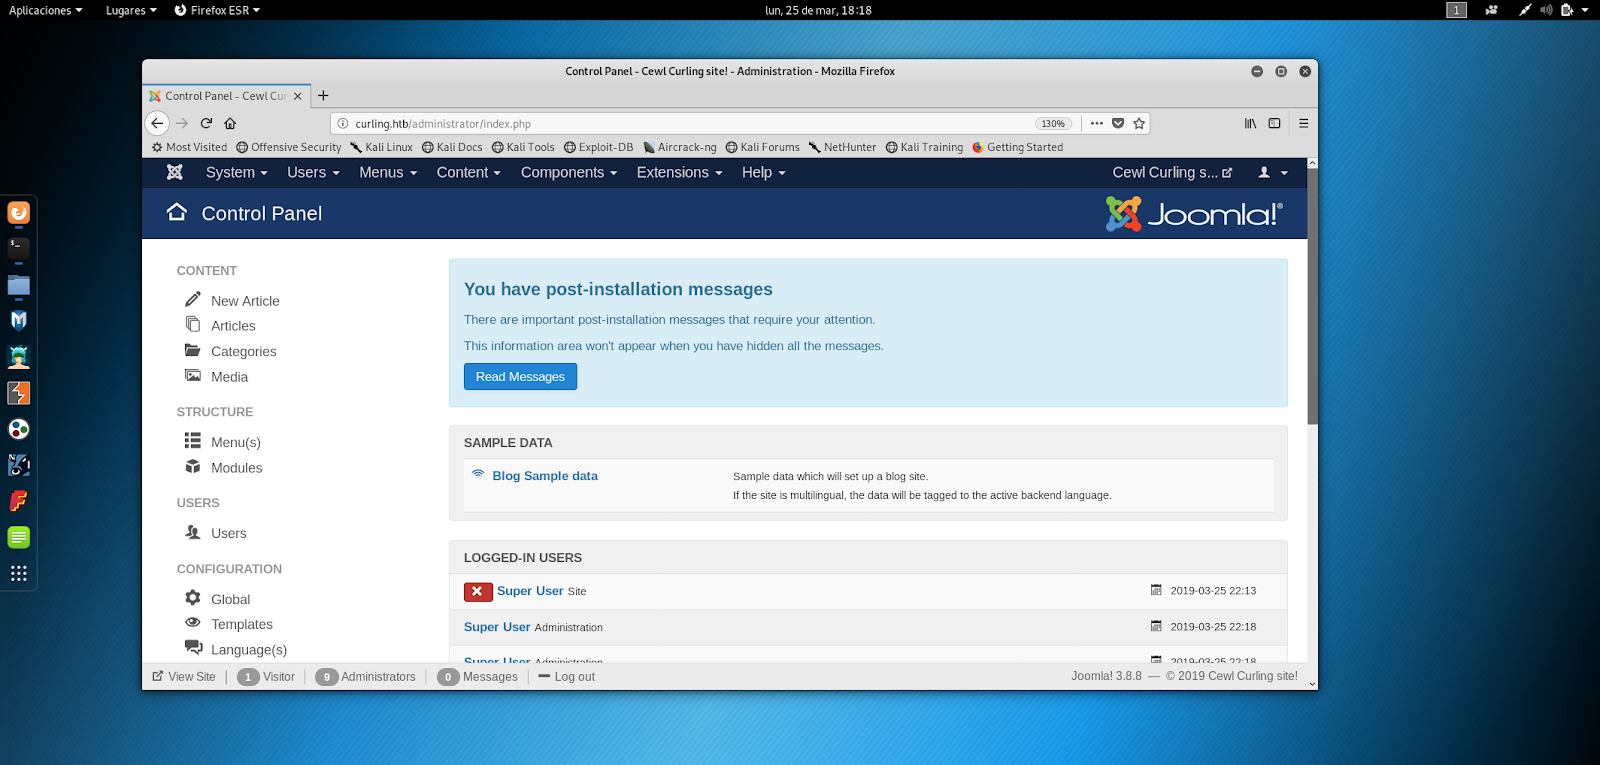Open Firefox library icon
Image resolution: width=1600 pixels, height=765 pixels.
coord(1250,123)
